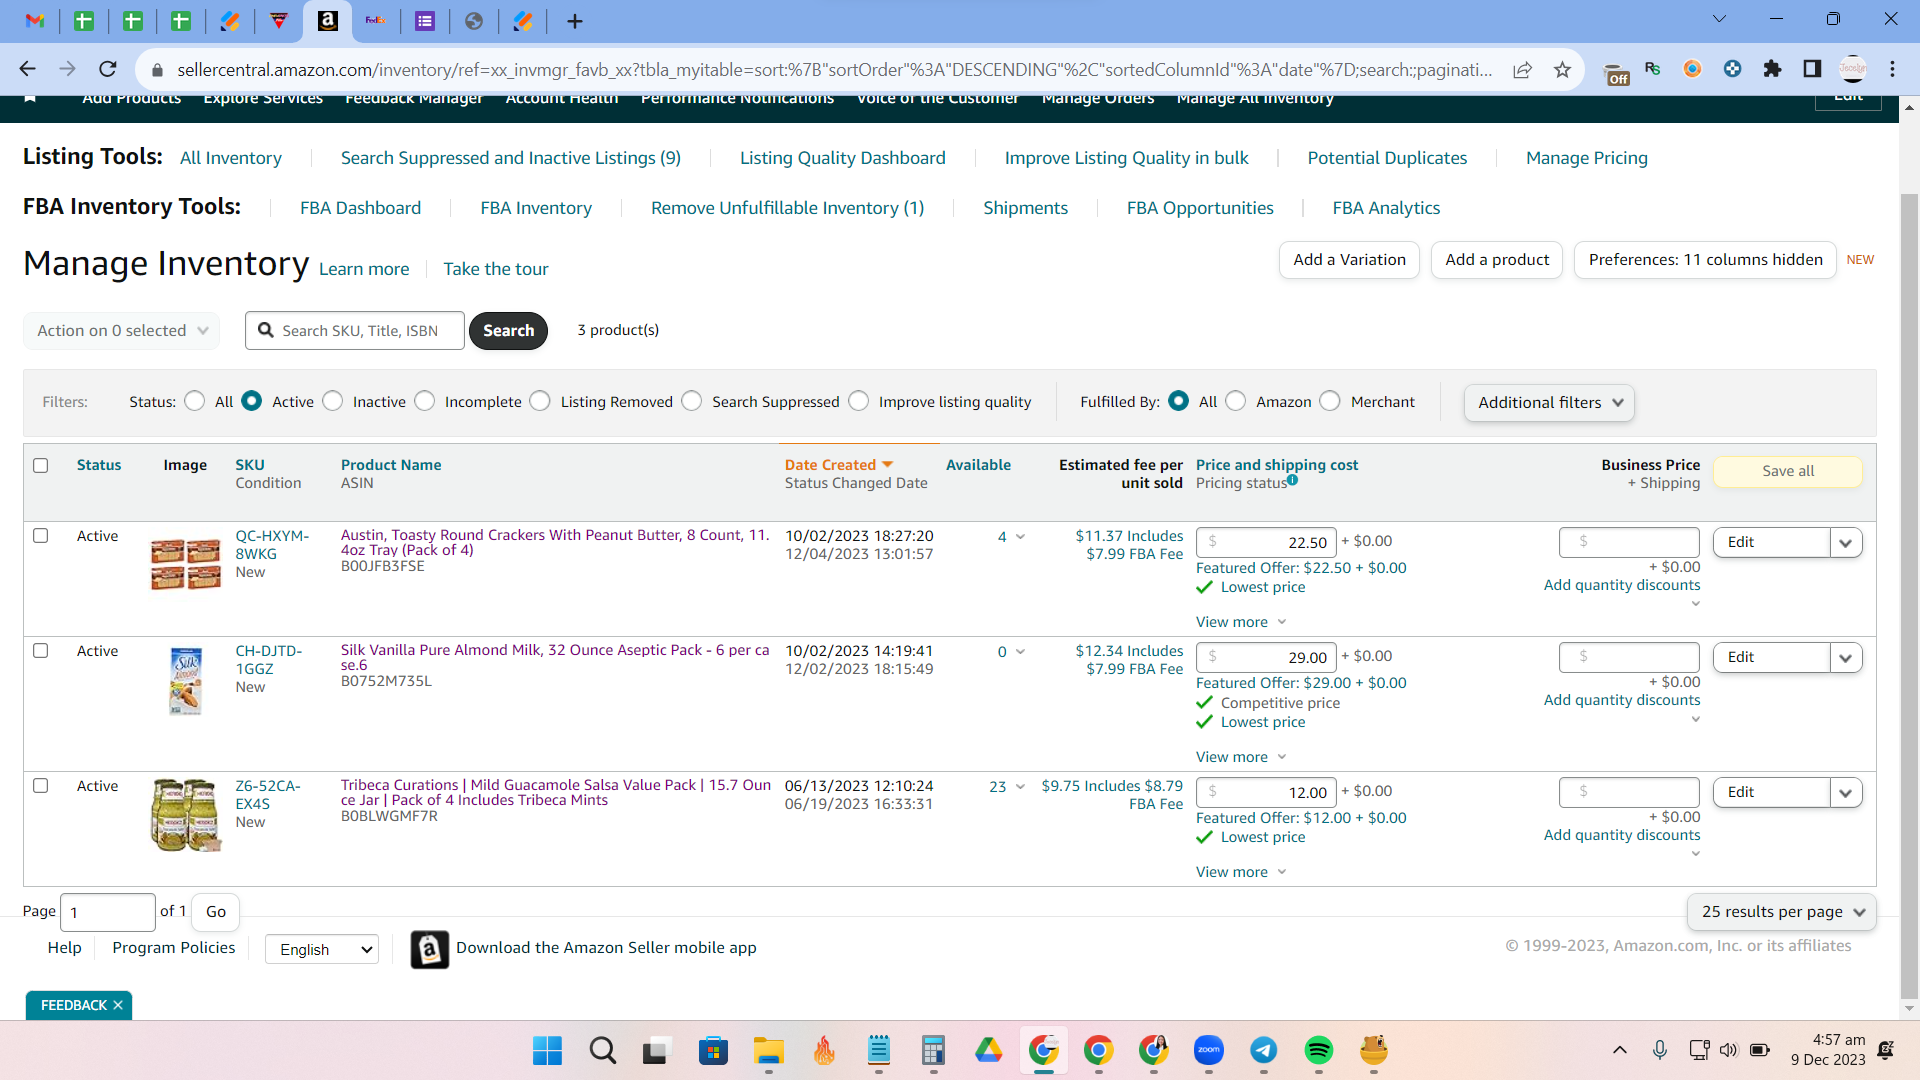
Task: Select the Listing Removed status filter
Action: (540, 401)
